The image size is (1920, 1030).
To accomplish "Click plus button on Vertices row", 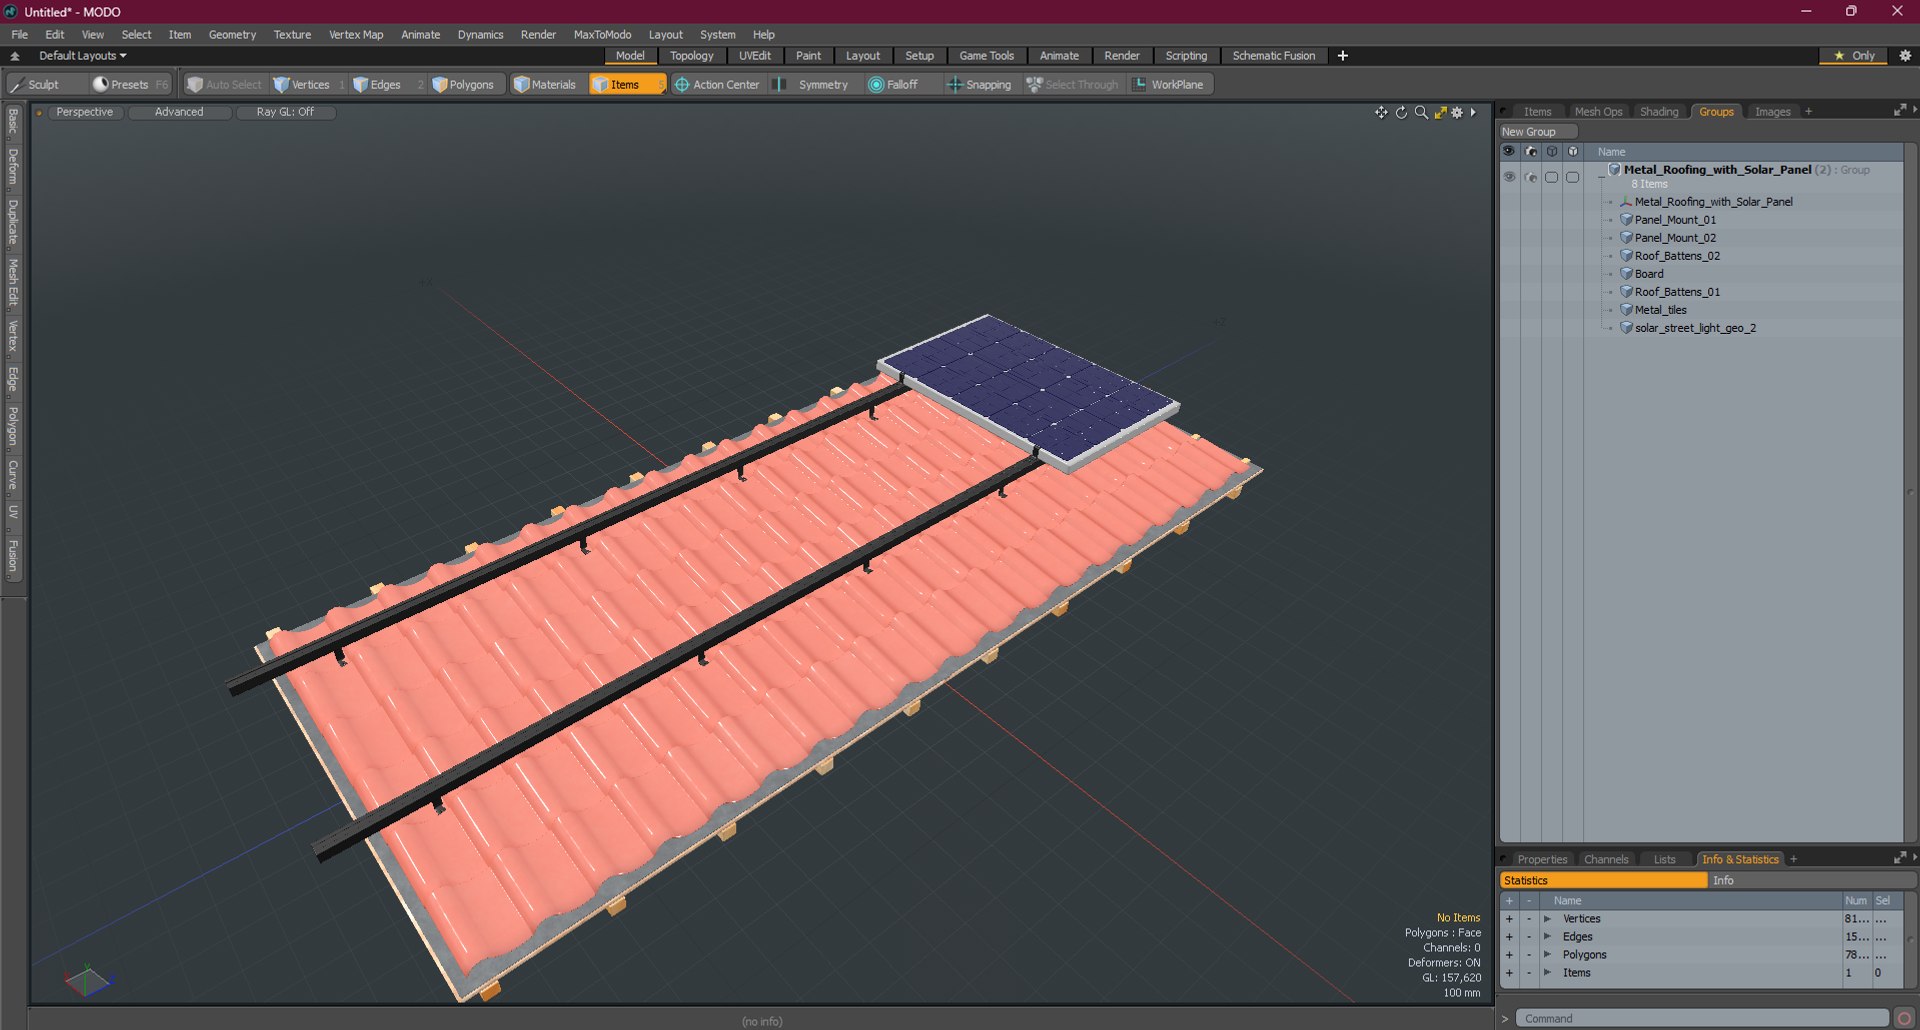I will [1509, 919].
